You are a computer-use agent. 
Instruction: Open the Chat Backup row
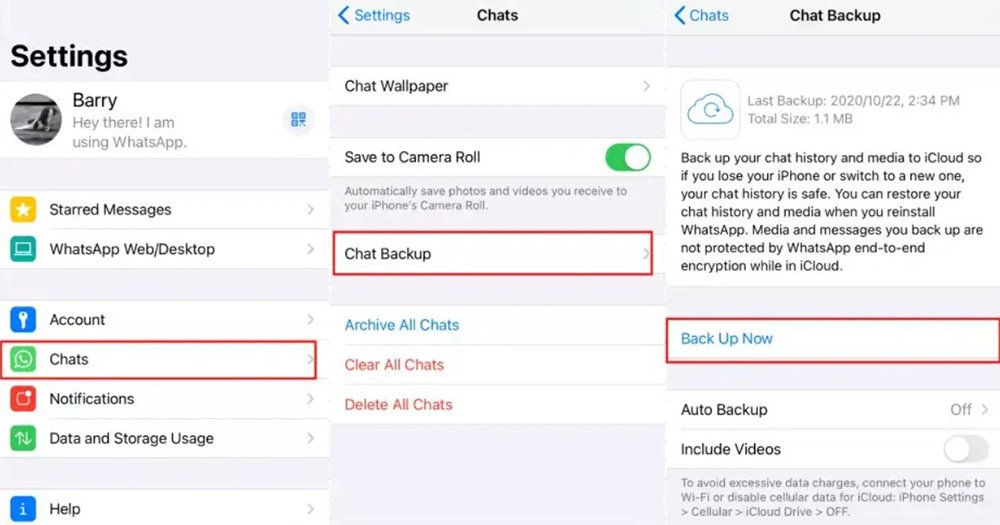[493, 253]
